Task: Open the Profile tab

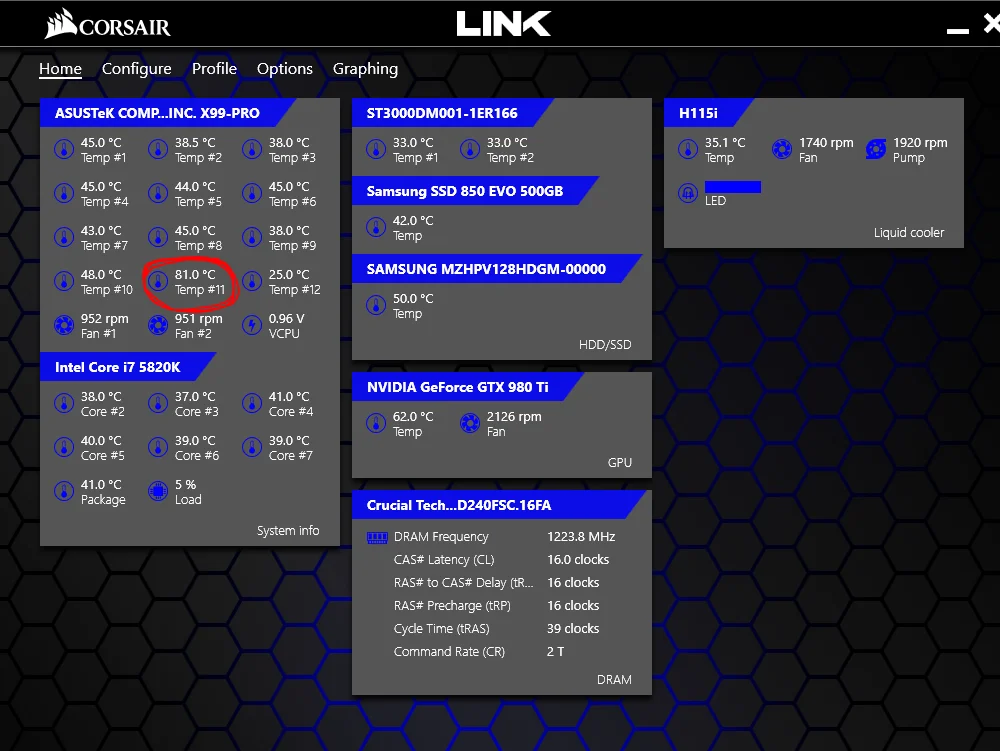Action: tap(214, 69)
